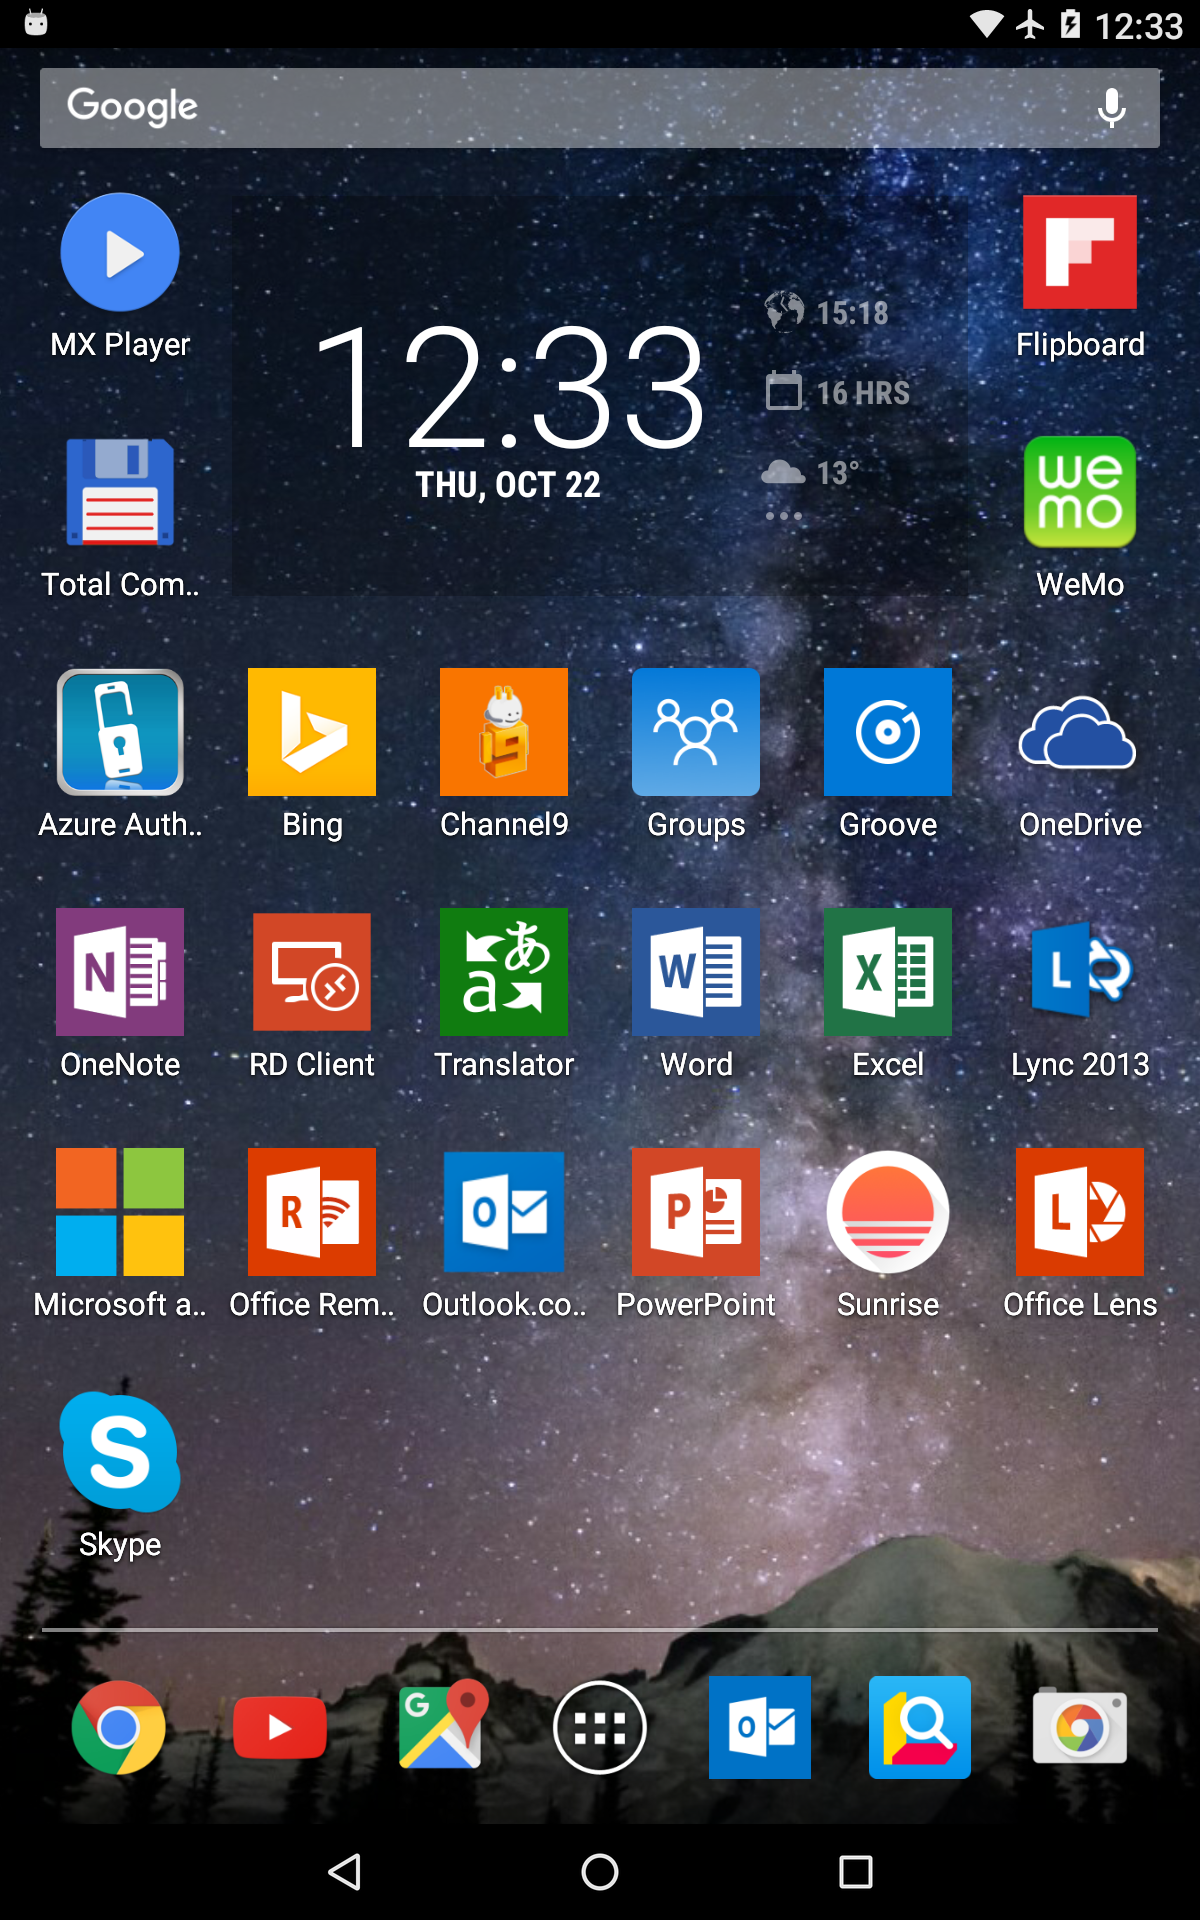
Task: Tap the THU, OCT 22 date
Action: coord(508,485)
